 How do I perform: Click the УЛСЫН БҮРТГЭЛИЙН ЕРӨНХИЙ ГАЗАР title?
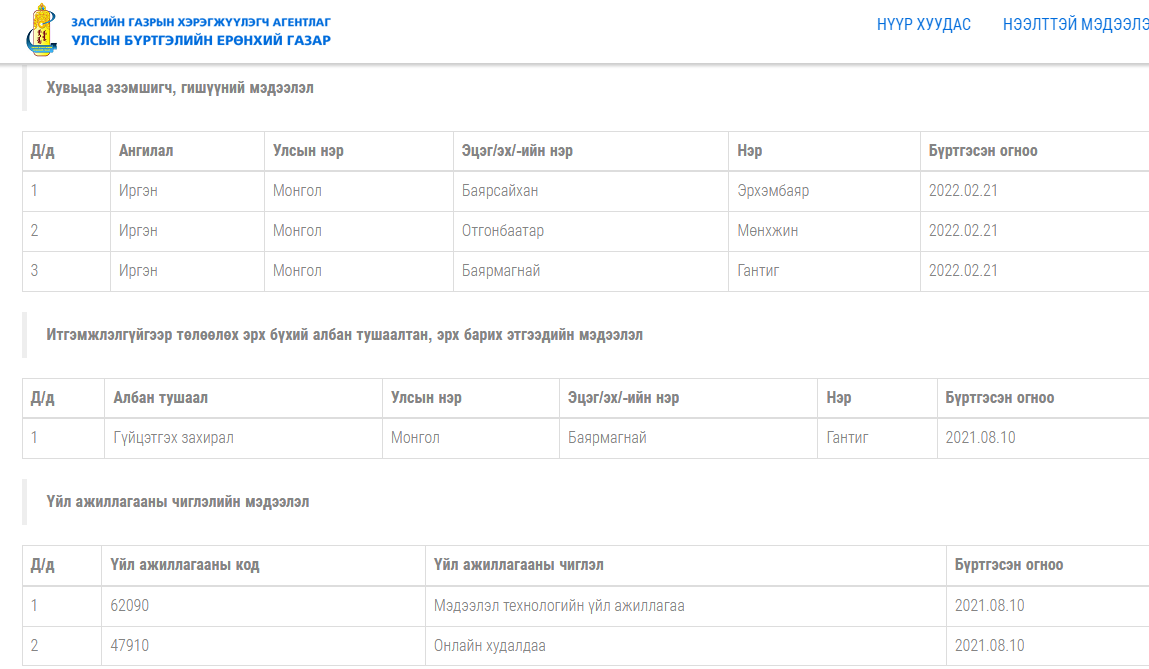pos(201,40)
